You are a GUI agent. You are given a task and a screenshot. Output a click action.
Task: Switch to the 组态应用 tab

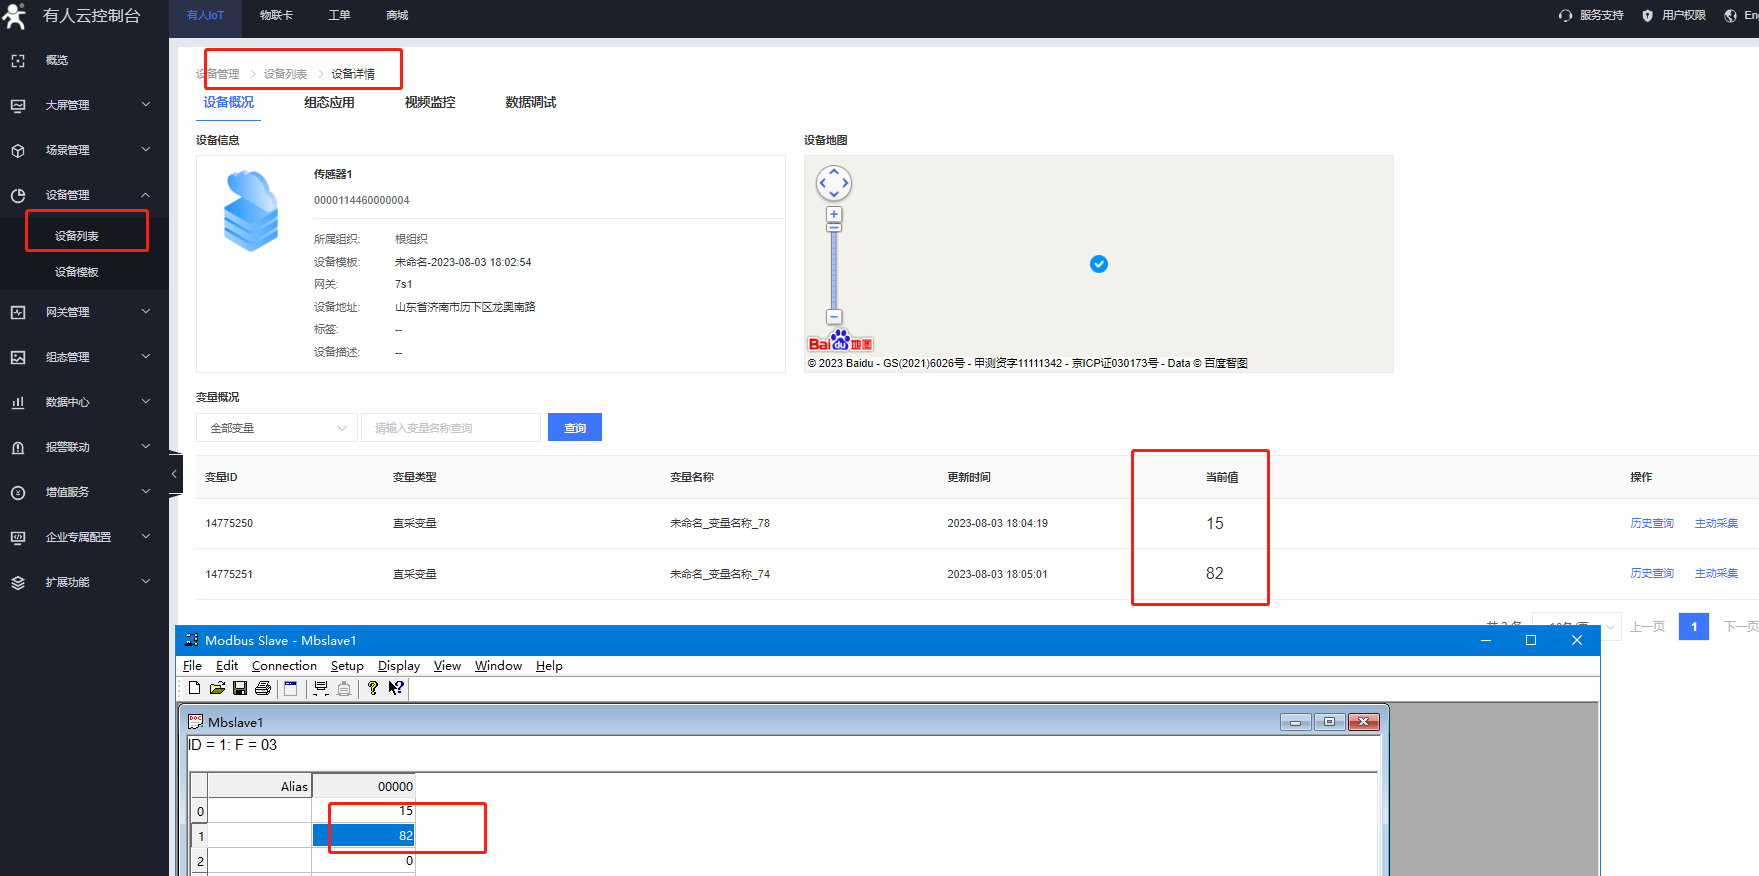(329, 102)
